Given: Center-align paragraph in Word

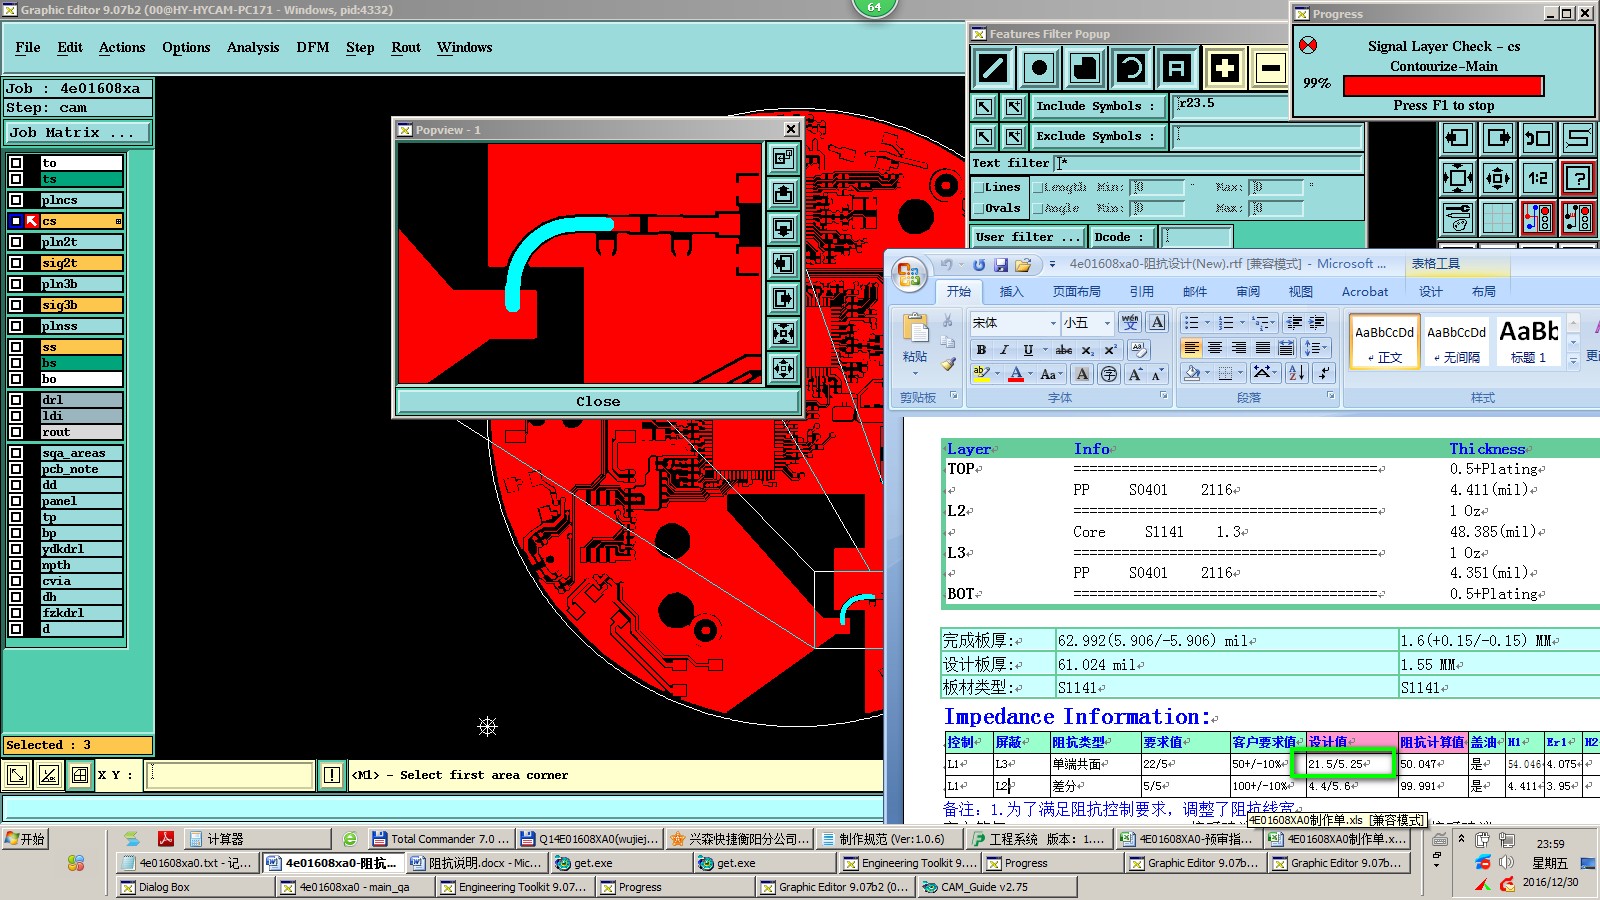Looking at the screenshot, I should coord(1215,348).
